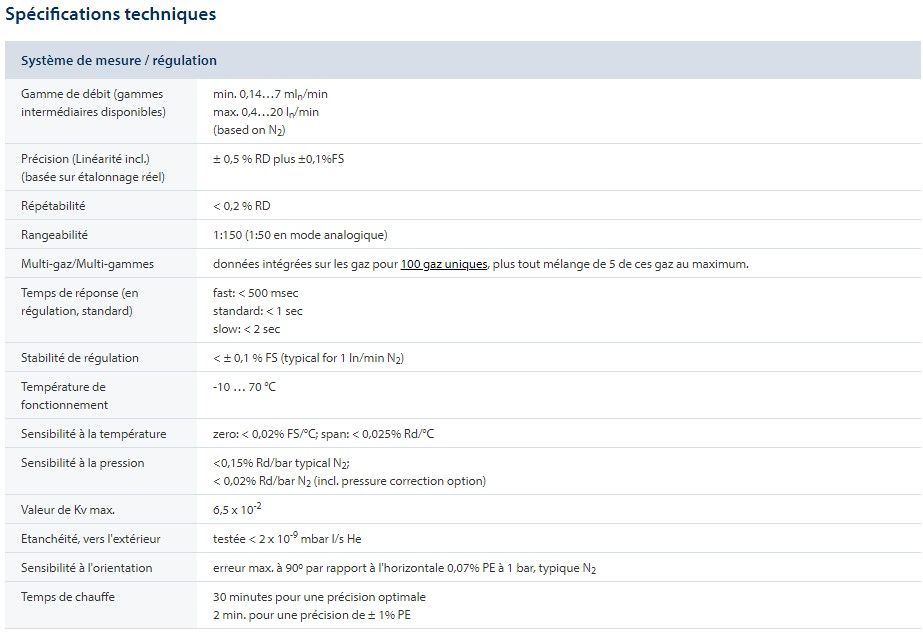Click the "Spécifications techniques" heading
This screenshot has height=632, width=923.
[110, 15]
